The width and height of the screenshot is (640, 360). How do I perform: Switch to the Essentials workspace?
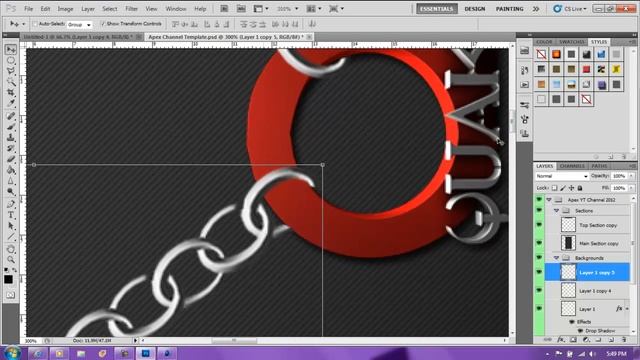coord(437,9)
